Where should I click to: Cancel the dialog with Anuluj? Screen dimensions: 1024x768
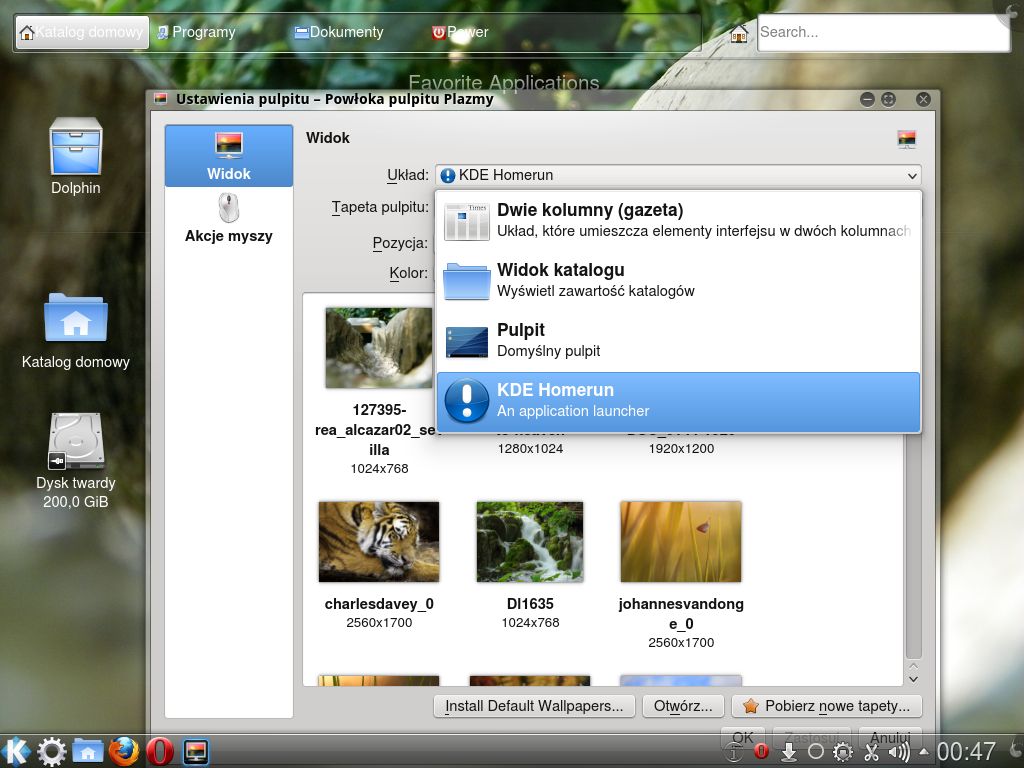pyautogui.click(x=890, y=737)
